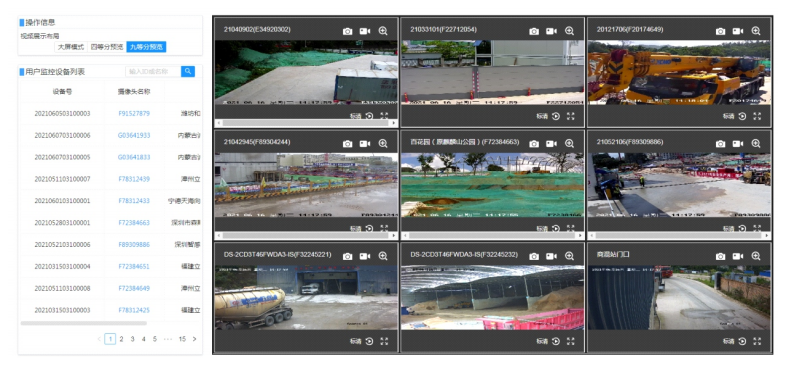The image size is (786, 369).
Task: Expand 商混站门口 camera to fullscreen
Action: pyautogui.click(x=757, y=341)
